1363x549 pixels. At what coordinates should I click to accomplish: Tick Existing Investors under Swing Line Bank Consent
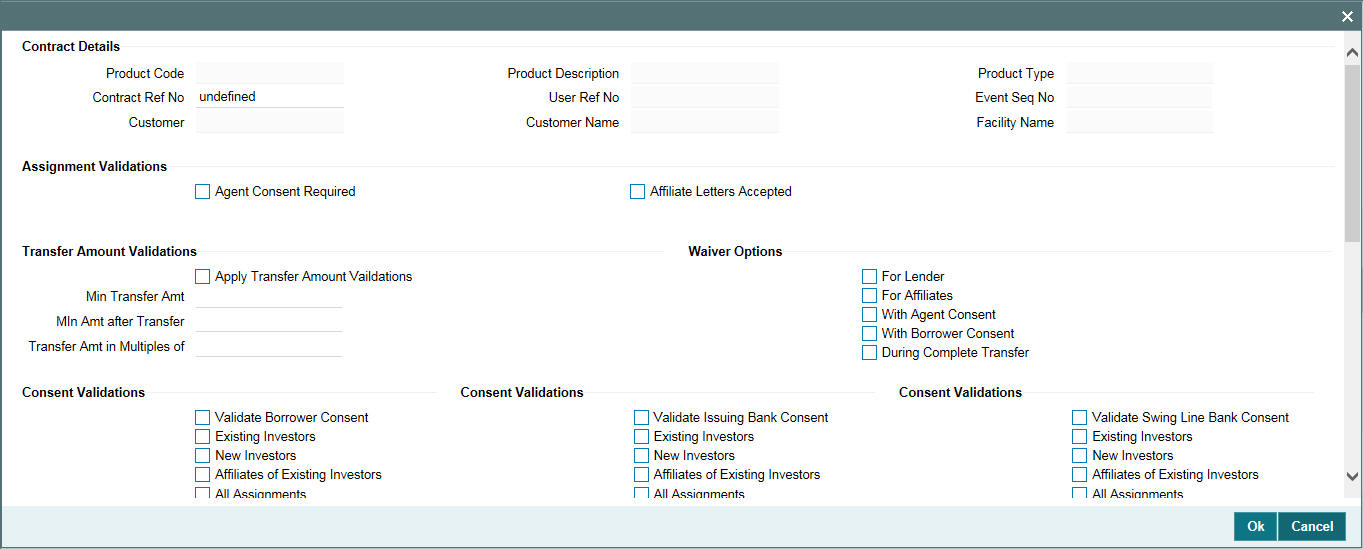pos(1079,437)
